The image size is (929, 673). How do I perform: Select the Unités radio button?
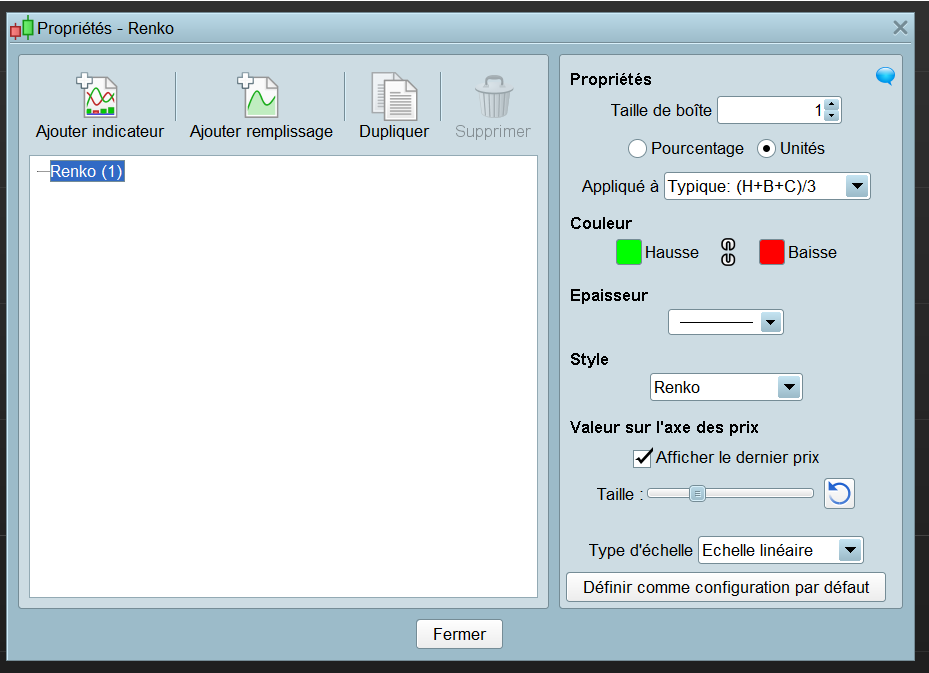(765, 149)
